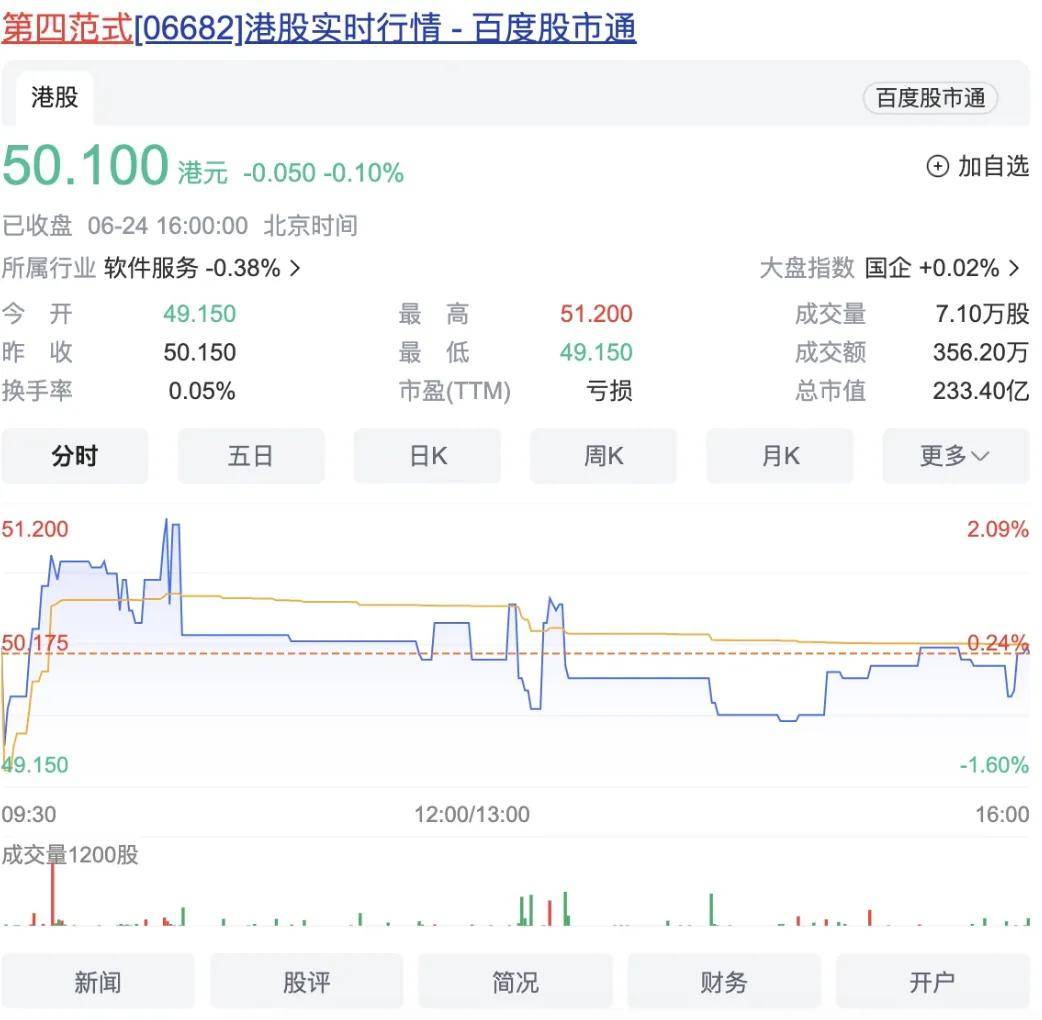Click the 开户 button

point(932,981)
